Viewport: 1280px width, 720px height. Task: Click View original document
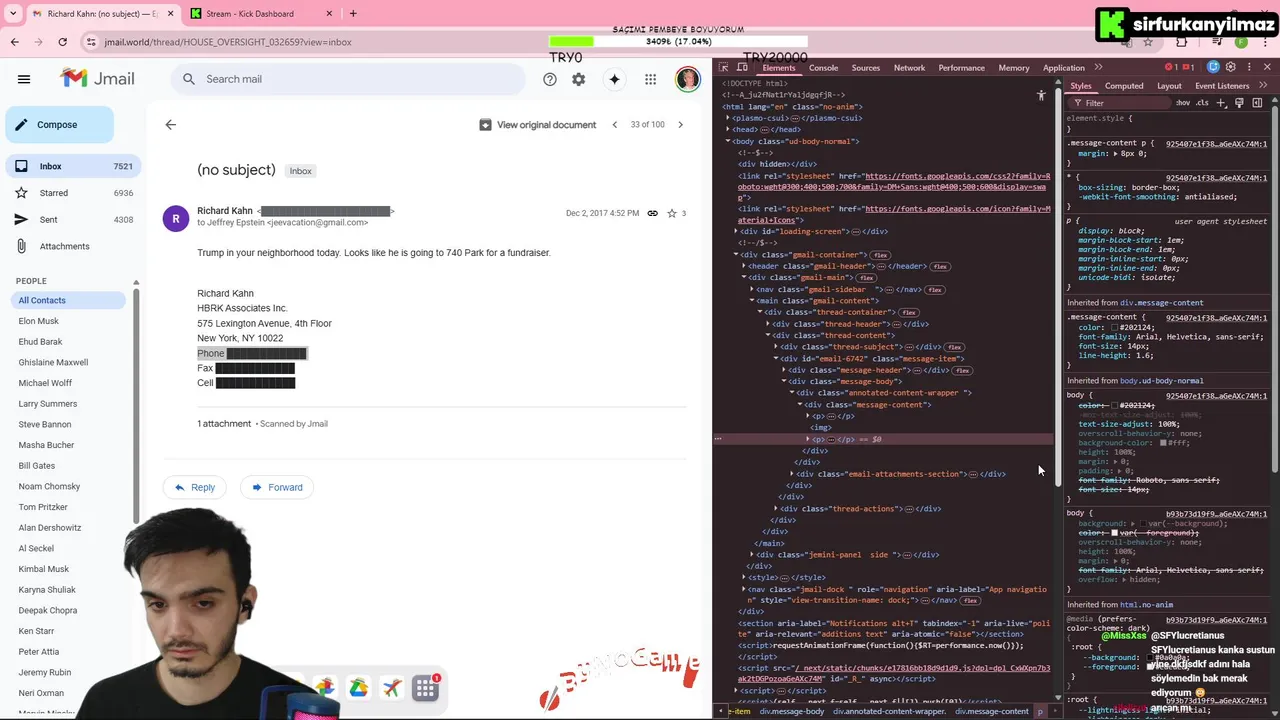pos(537,125)
